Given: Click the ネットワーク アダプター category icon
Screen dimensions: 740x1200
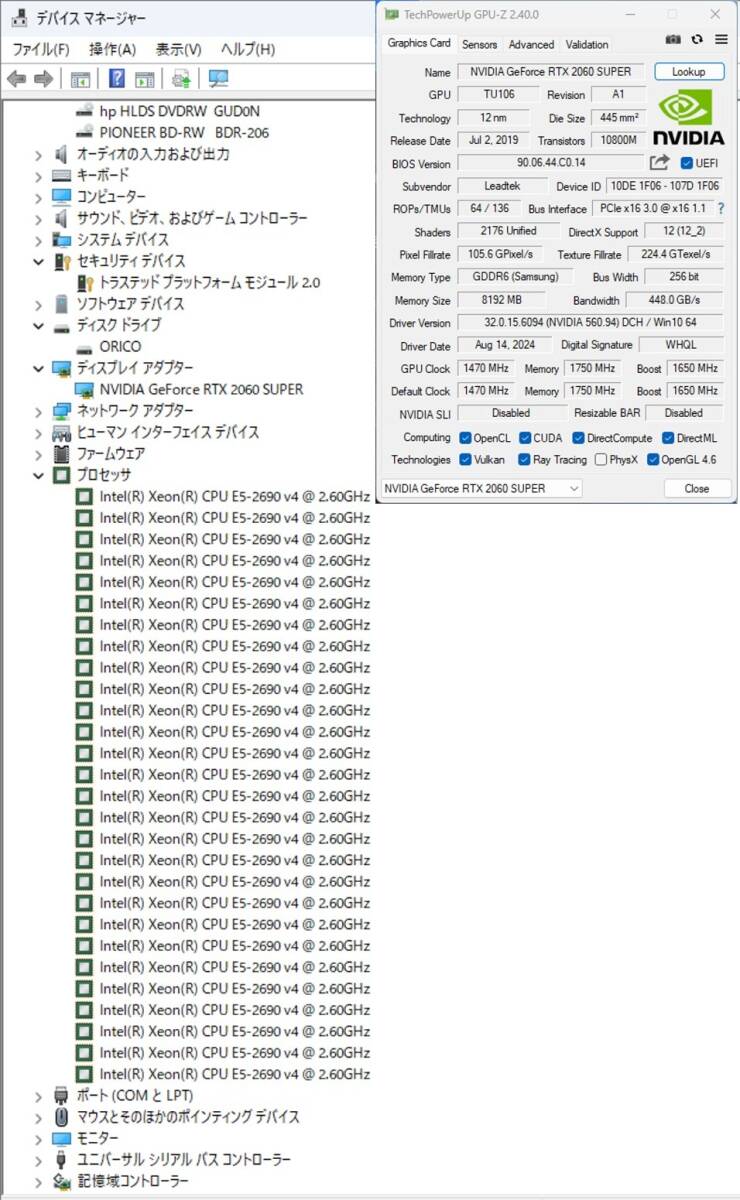Looking at the screenshot, I should point(62,411).
